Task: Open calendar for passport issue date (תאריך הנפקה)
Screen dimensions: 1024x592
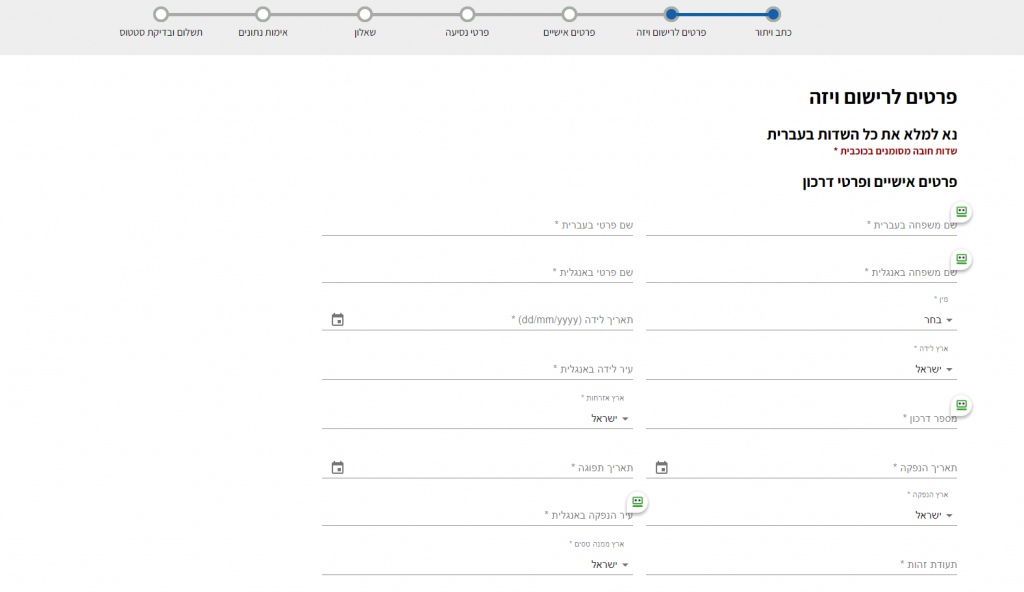Action: coord(662,468)
